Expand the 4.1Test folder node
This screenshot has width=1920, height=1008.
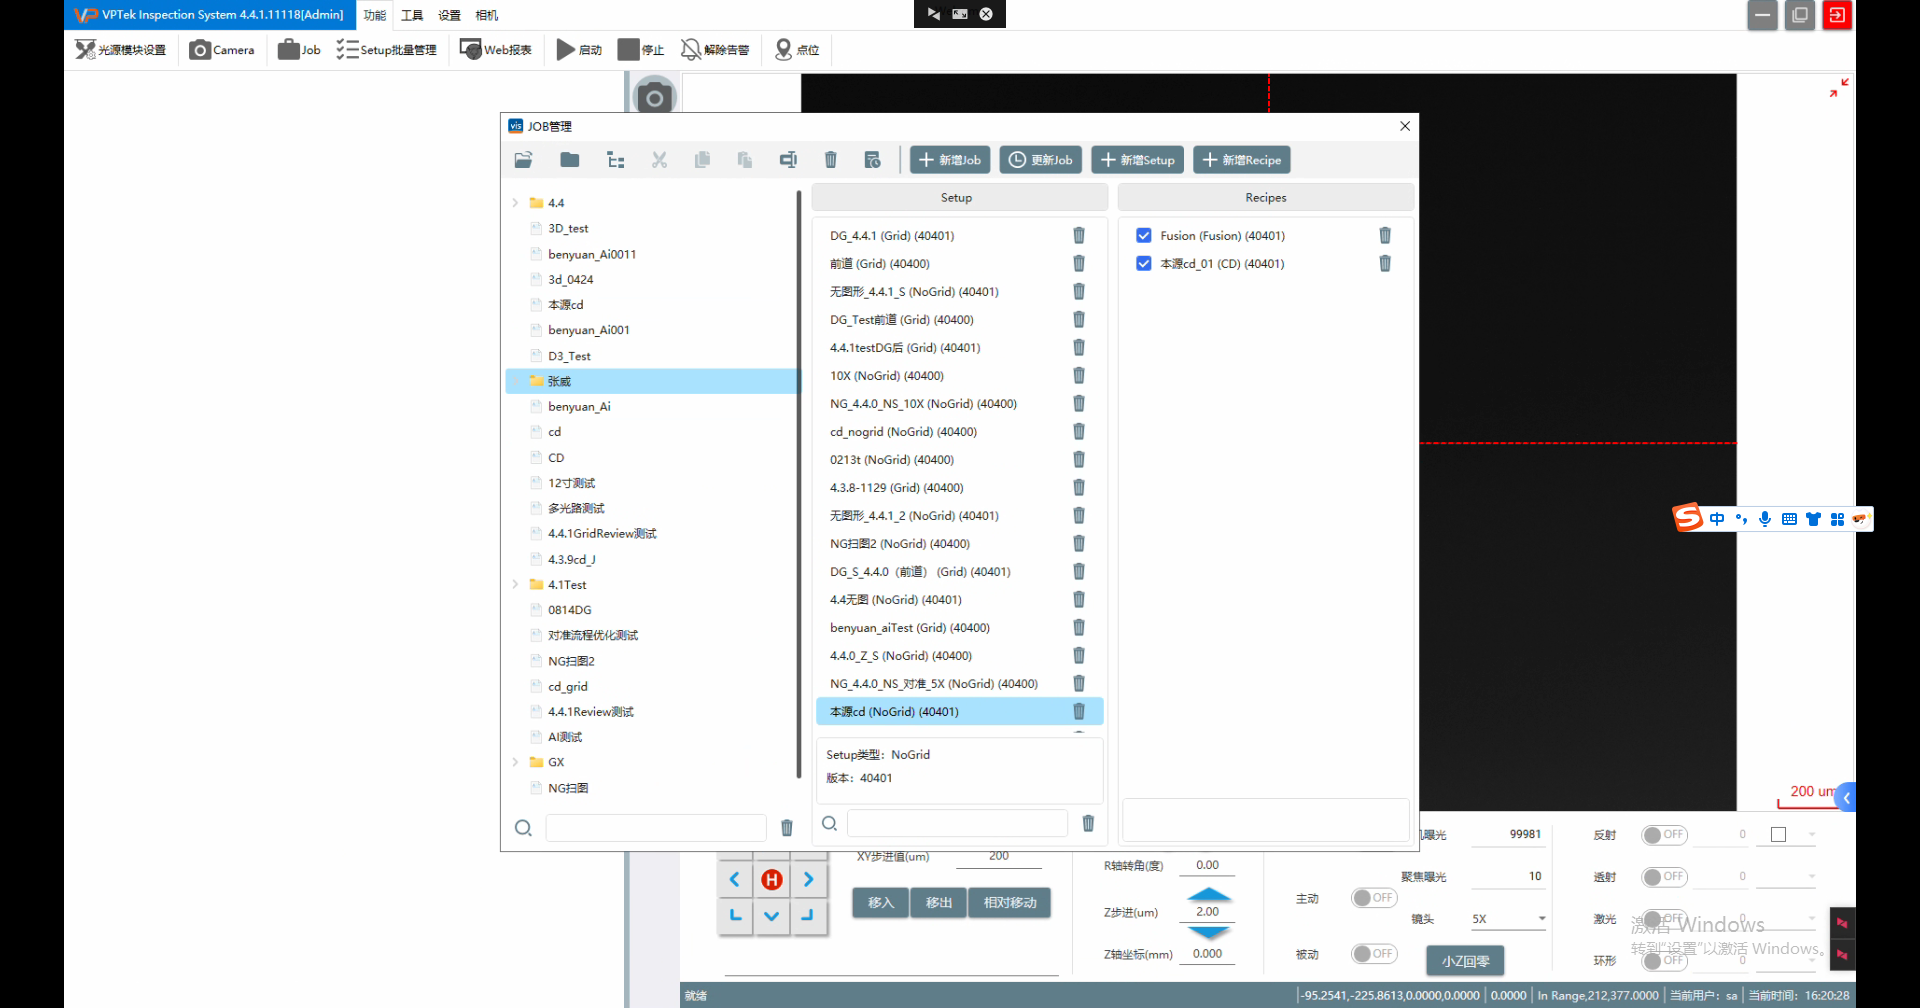[x=515, y=585]
